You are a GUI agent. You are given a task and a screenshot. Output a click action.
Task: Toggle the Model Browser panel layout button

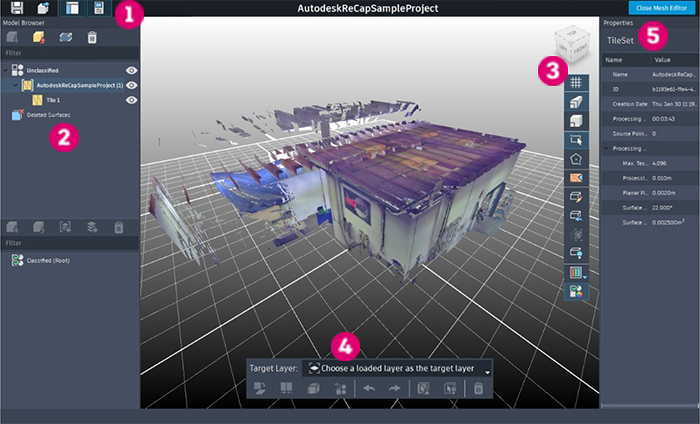tap(72, 8)
